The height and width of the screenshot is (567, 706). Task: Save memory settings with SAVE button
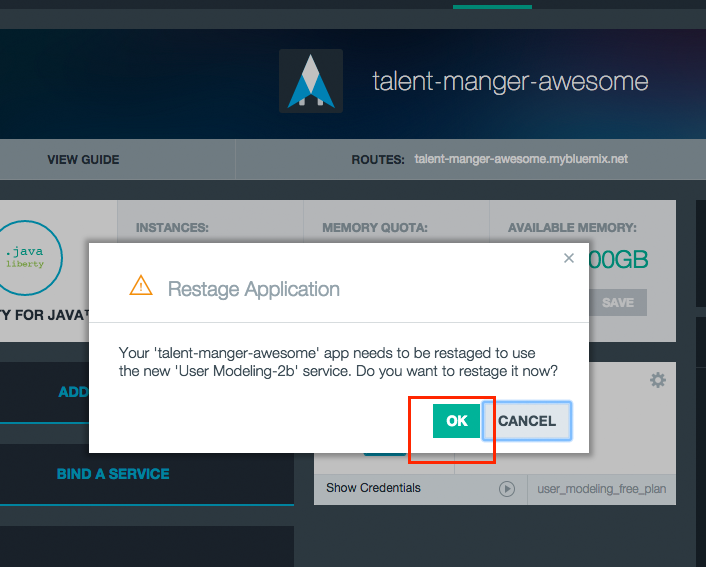tap(618, 302)
